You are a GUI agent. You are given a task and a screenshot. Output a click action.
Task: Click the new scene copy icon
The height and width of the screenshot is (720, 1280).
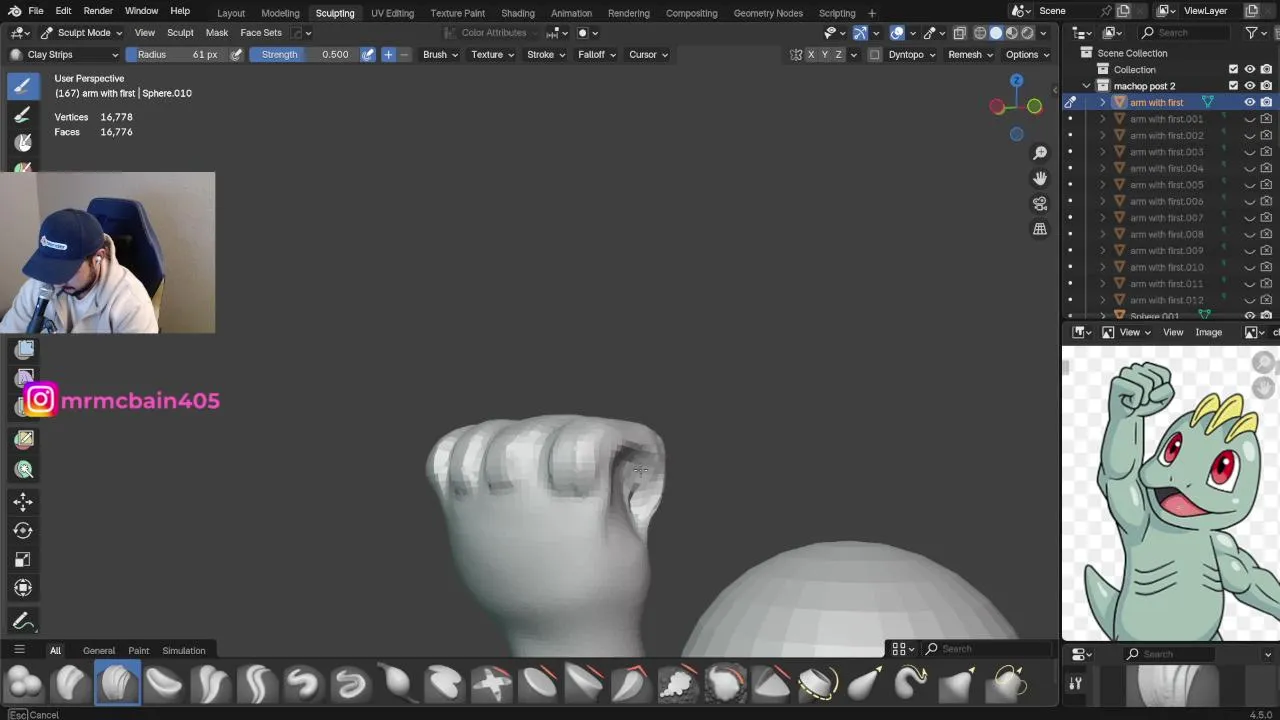pos(1123,11)
